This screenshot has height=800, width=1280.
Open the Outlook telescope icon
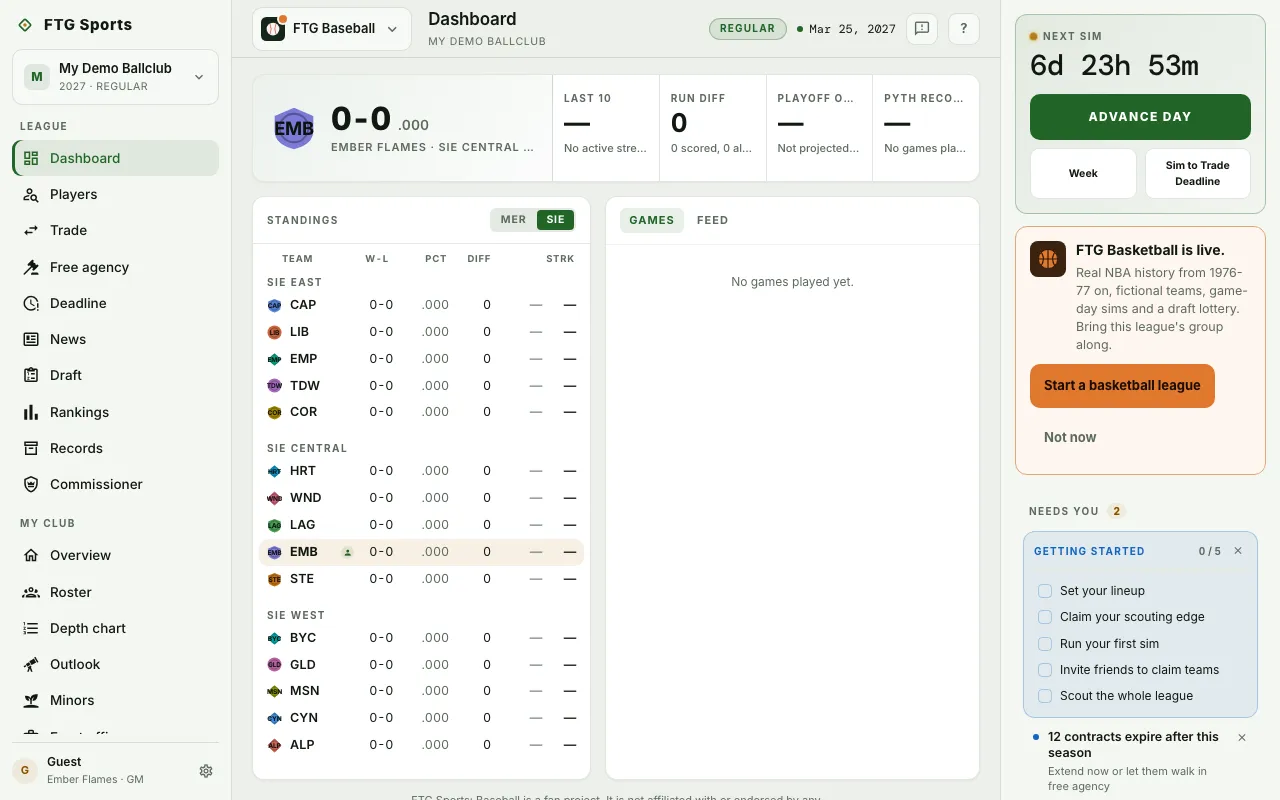click(31, 664)
